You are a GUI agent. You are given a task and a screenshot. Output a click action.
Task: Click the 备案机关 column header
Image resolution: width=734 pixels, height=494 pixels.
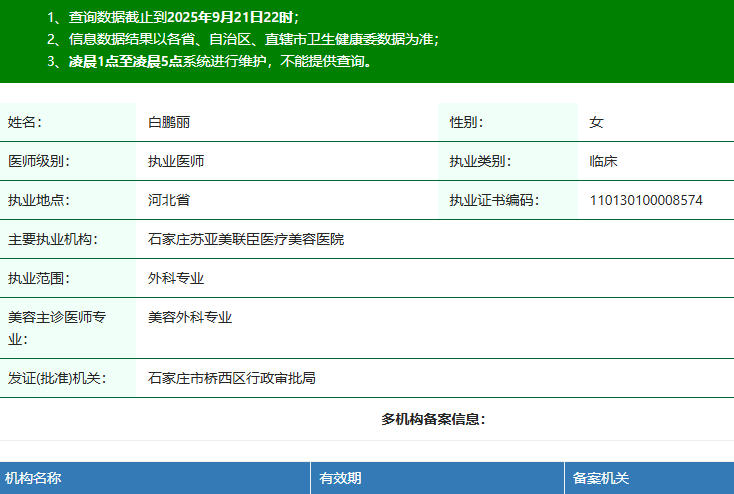click(601, 479)
